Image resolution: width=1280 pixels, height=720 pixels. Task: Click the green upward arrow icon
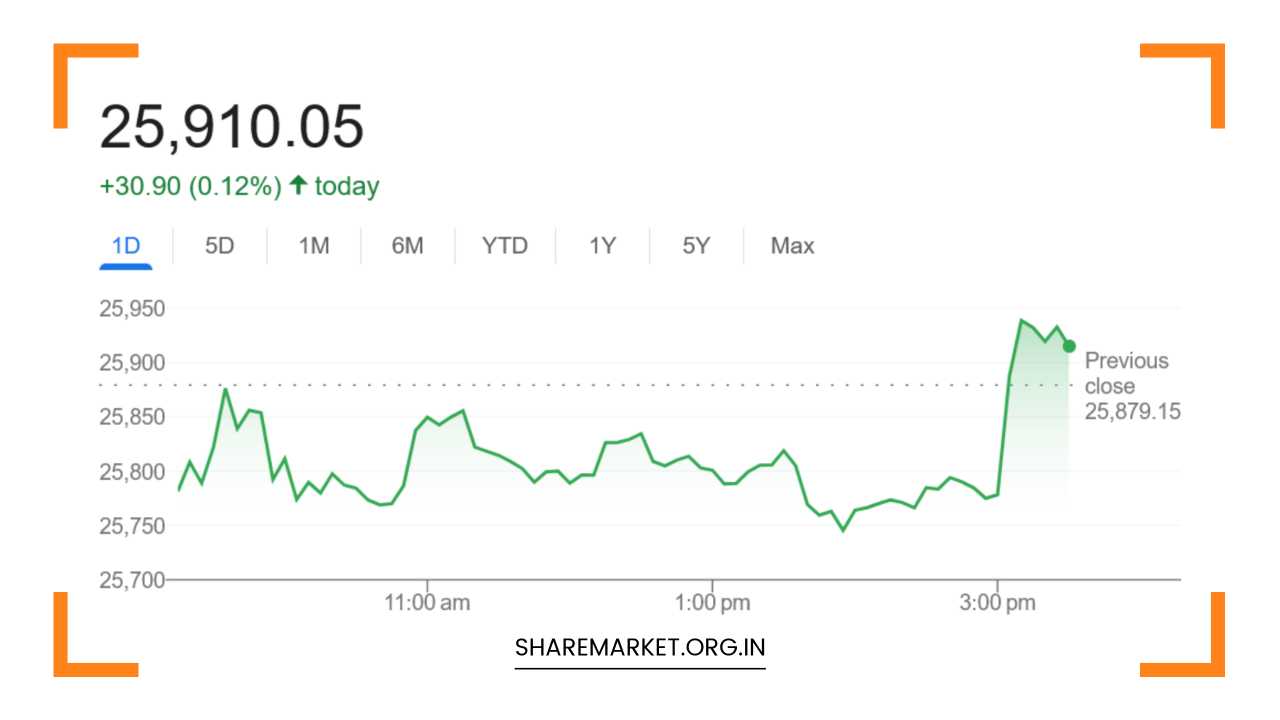point(297,185)
